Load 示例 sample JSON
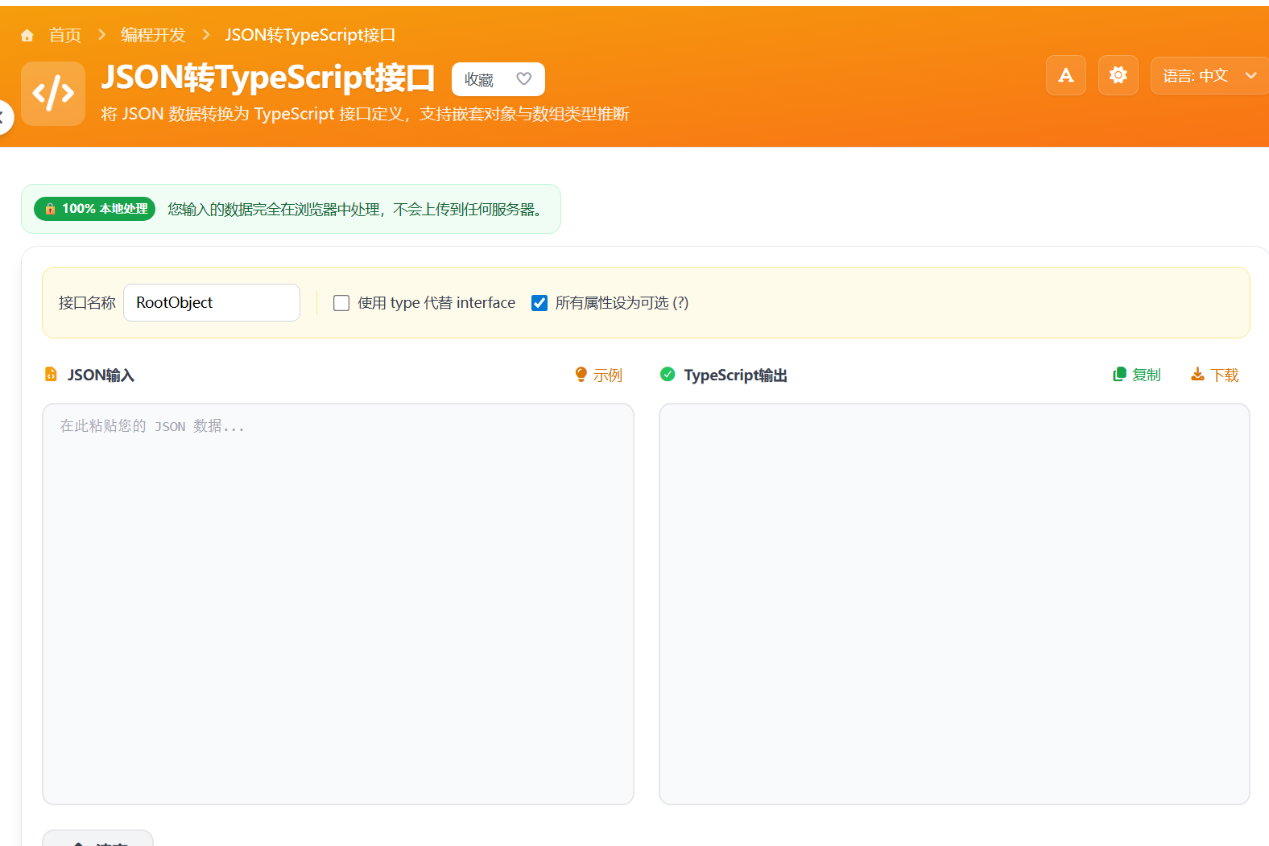The width and height of the screenshot is (1269, 846). 598,375
